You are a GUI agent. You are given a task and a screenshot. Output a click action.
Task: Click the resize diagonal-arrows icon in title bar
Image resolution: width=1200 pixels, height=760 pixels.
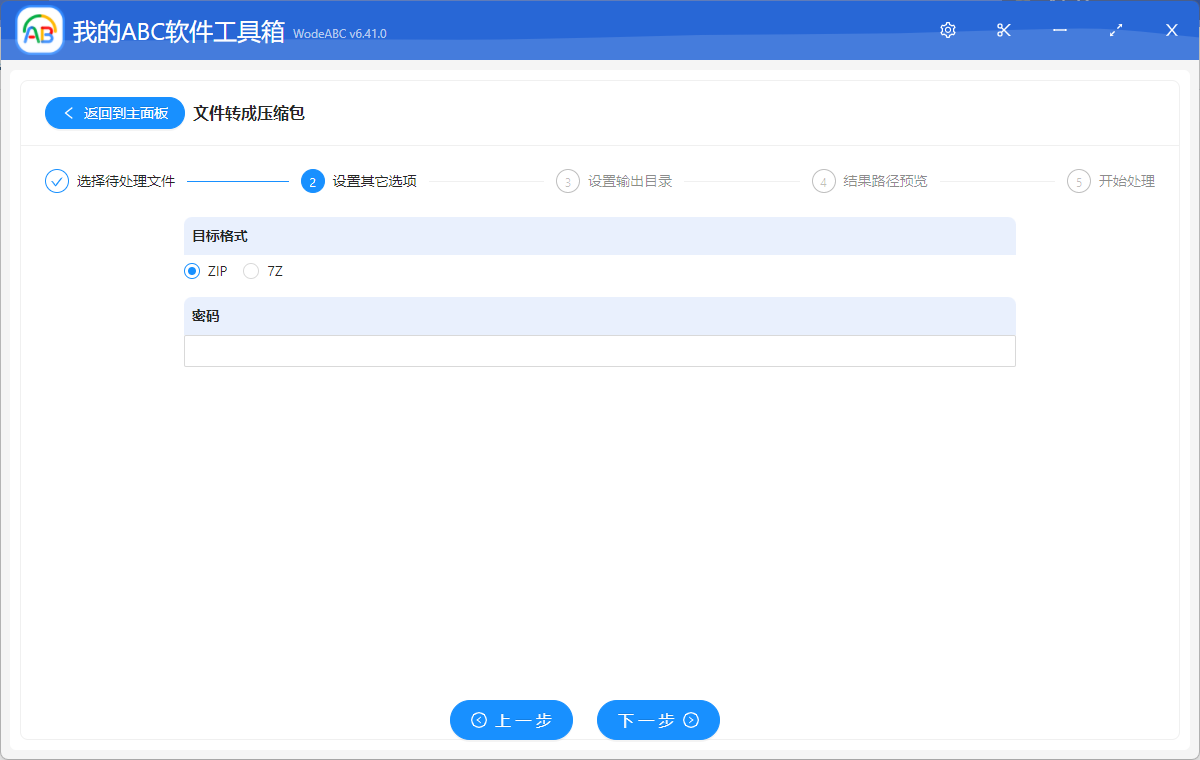1115,30
